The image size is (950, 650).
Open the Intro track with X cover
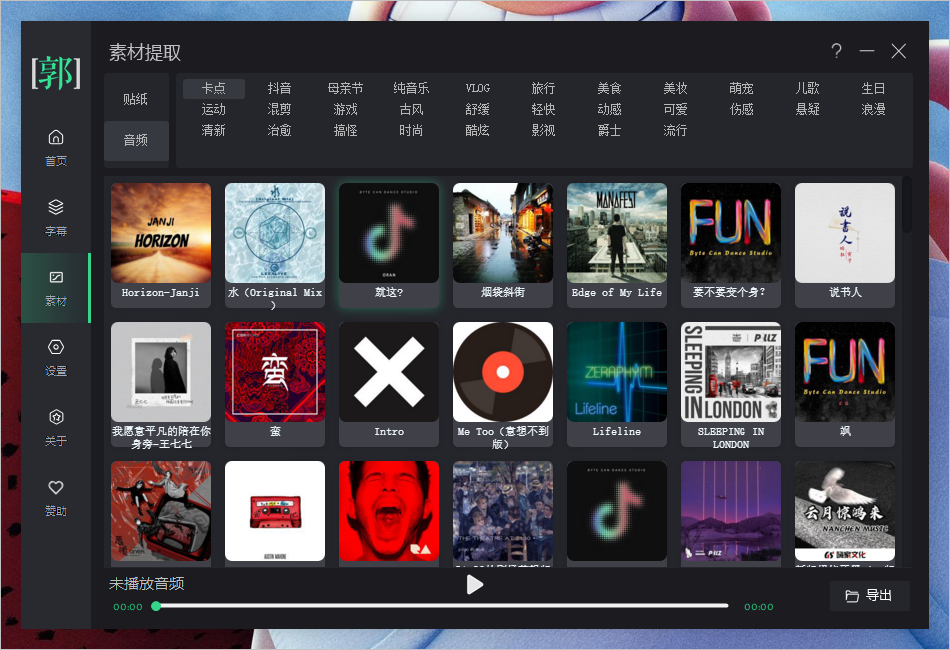(x=389, y=372)
